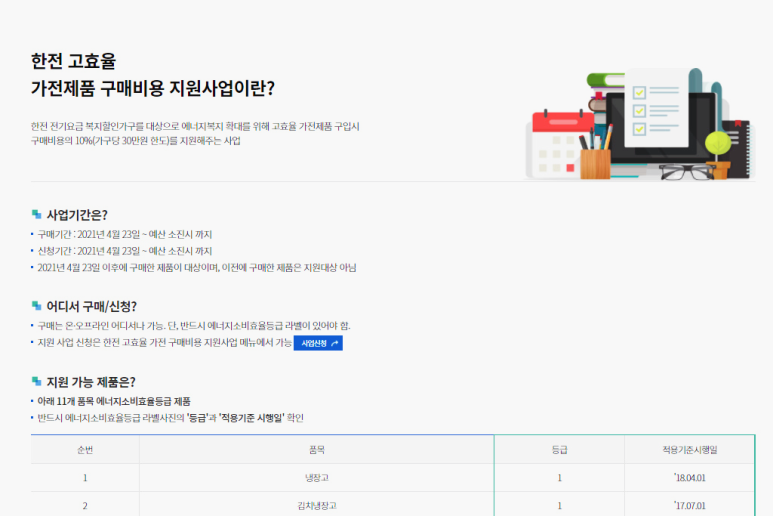
Task: Click the 품목 column header
Action: click(316, 450)
